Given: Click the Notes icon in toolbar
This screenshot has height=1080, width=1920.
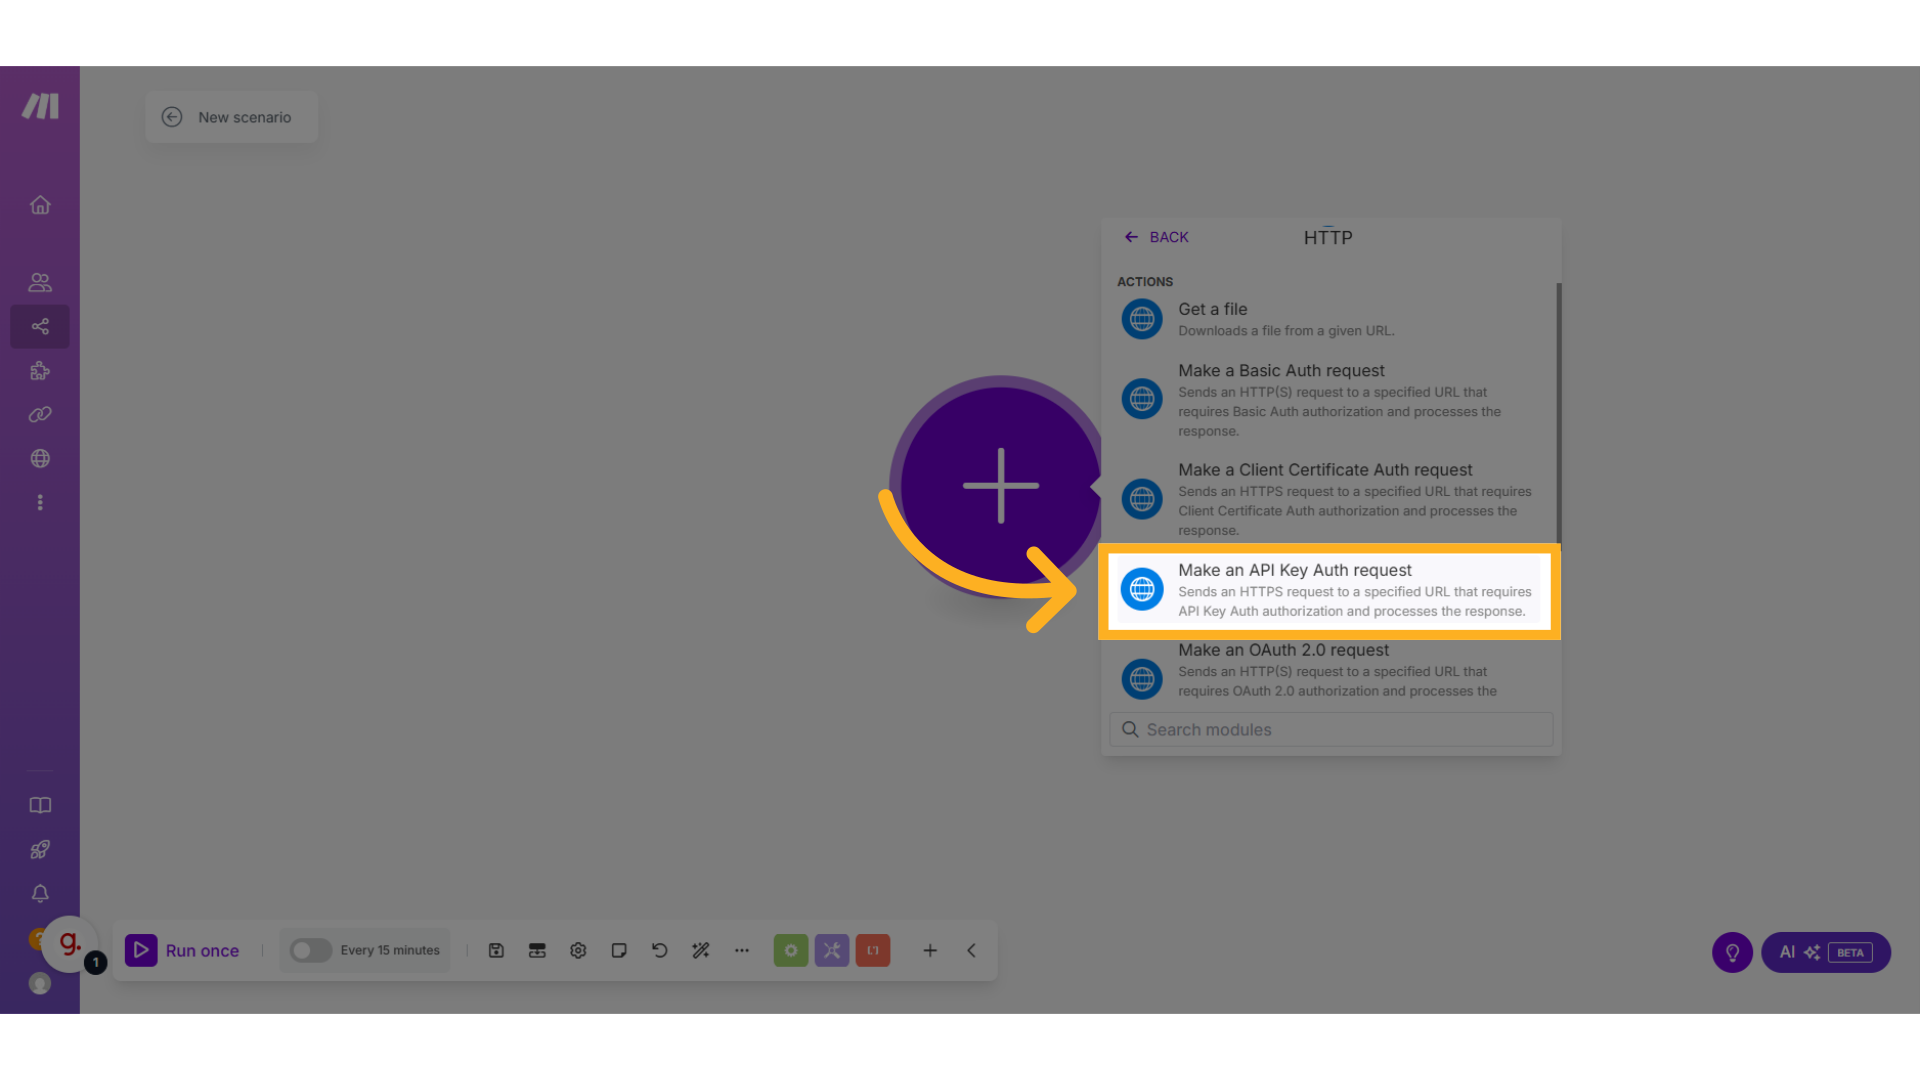Looking at the screenshot, I should (619, 951).
